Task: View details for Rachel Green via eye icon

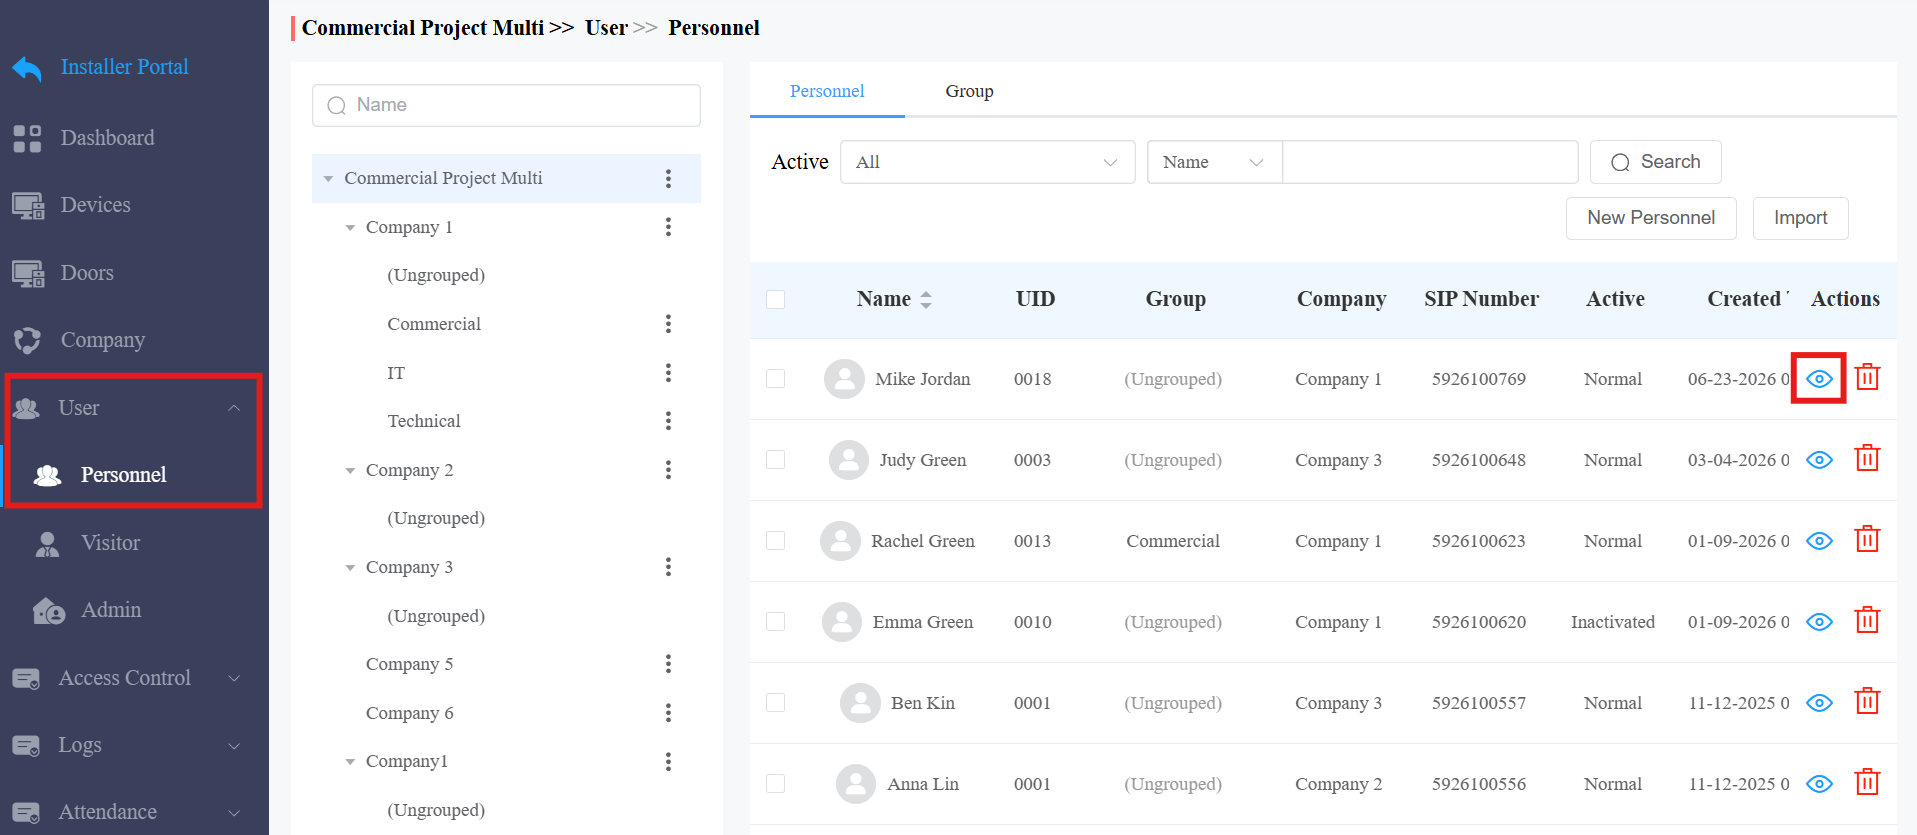Action: coord(1819,541)
